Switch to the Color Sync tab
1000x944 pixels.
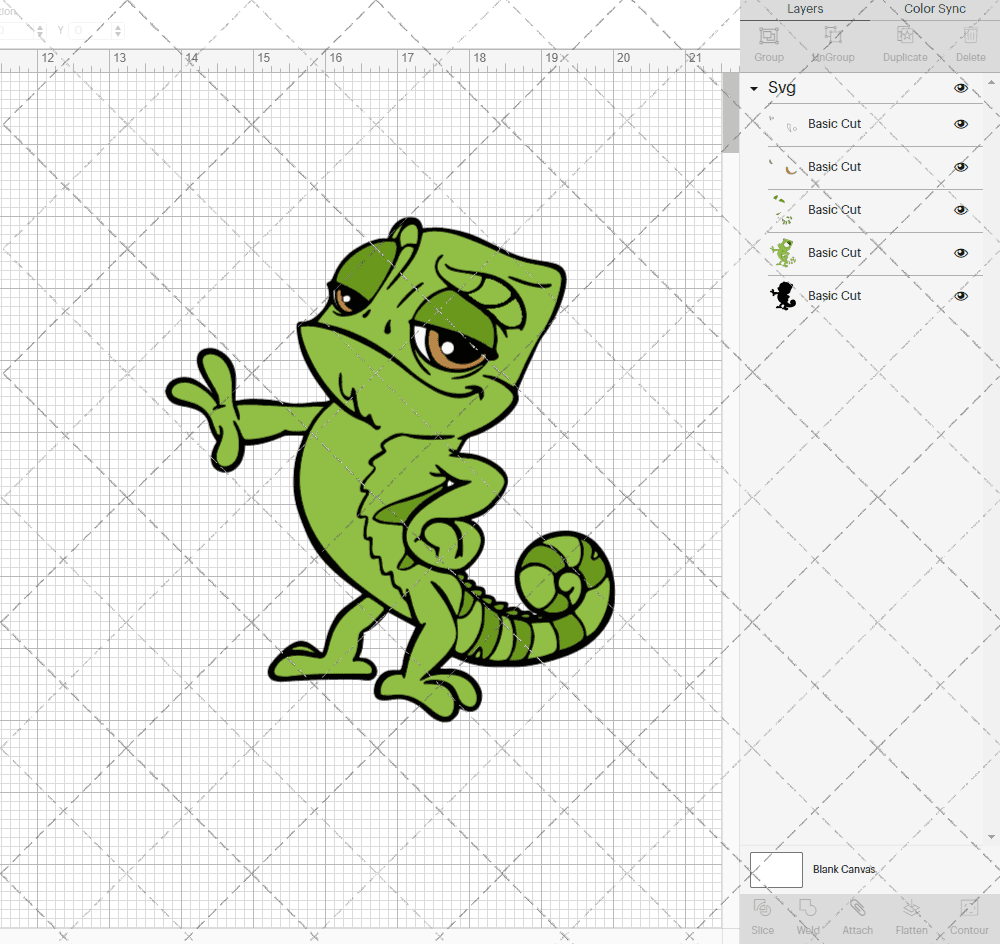(934, 9)
